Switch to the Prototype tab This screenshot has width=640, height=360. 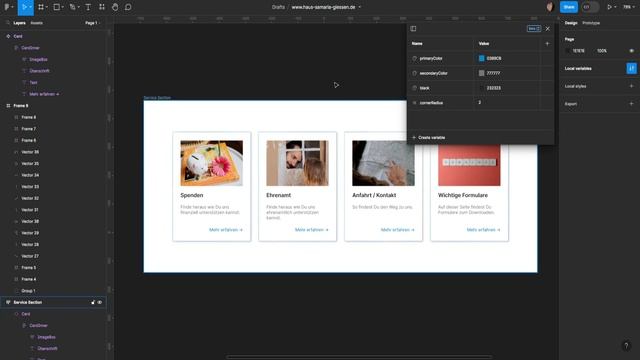[x=591, y=23]
